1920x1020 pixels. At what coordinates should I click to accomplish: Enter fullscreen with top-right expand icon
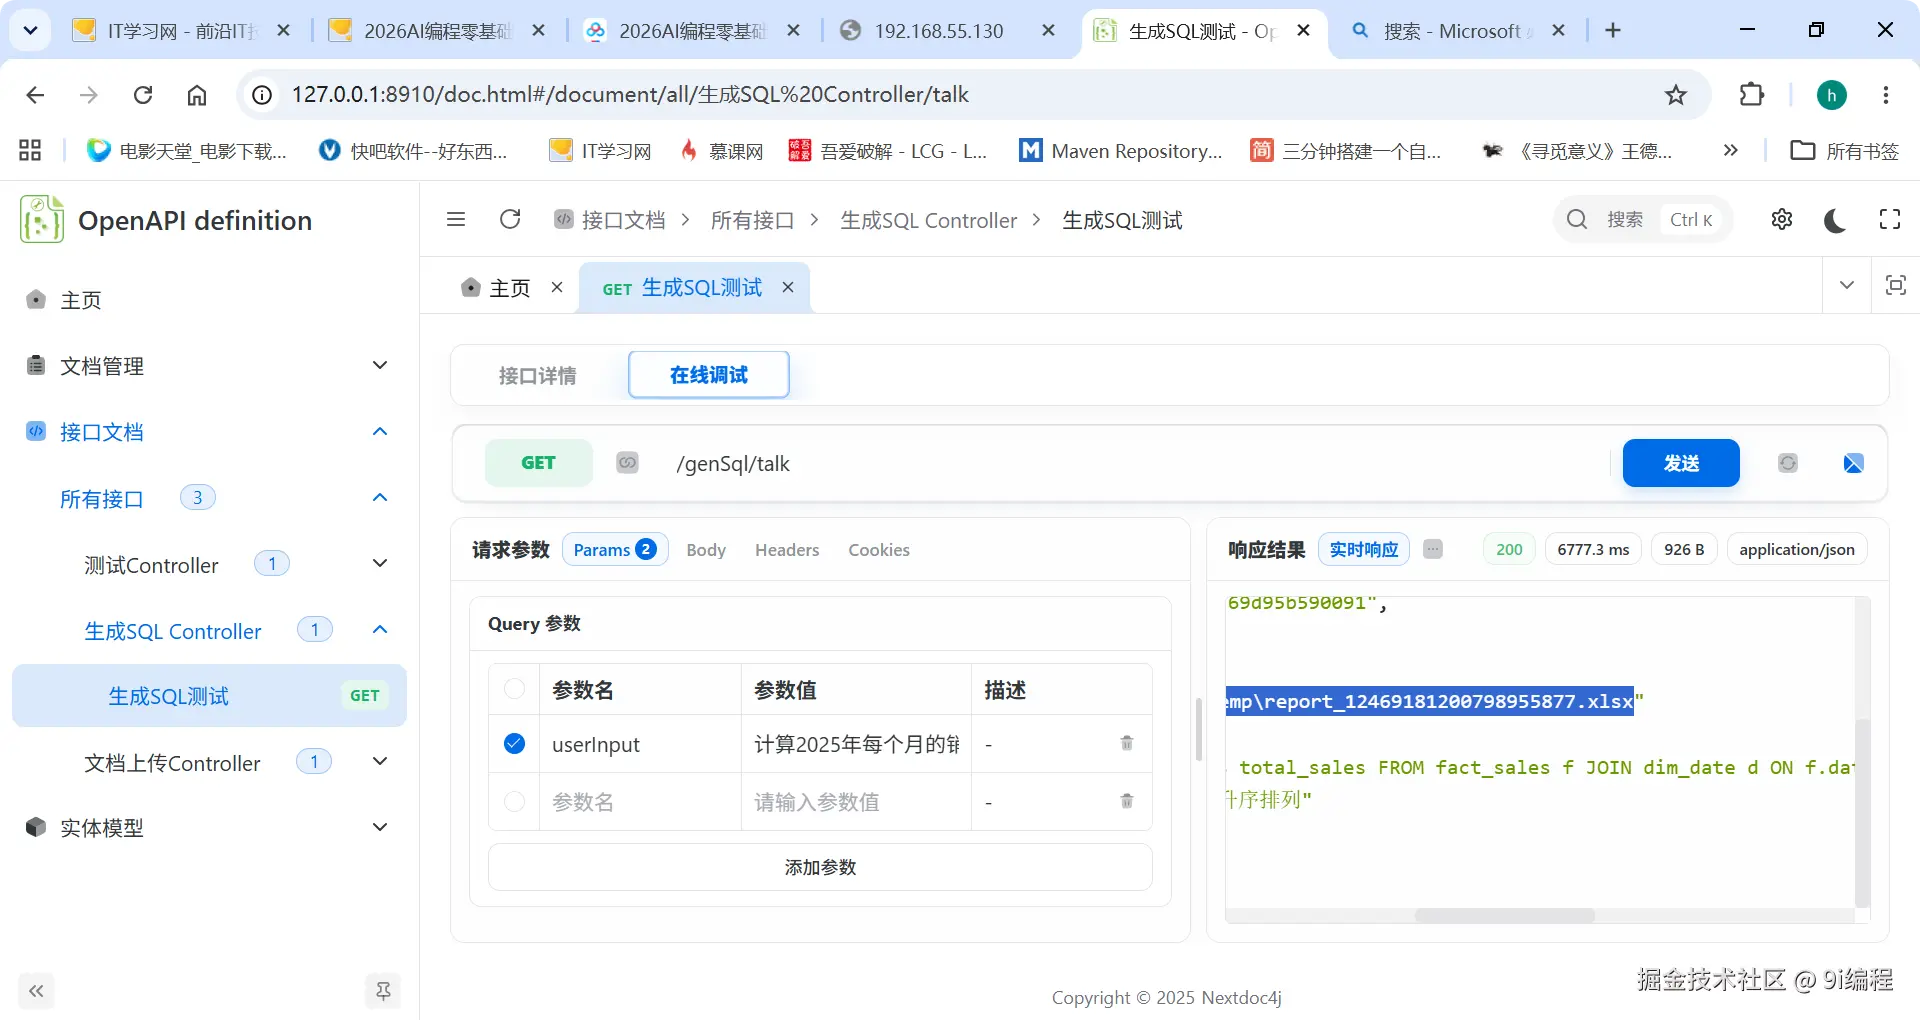click(x=1890, y=219)
